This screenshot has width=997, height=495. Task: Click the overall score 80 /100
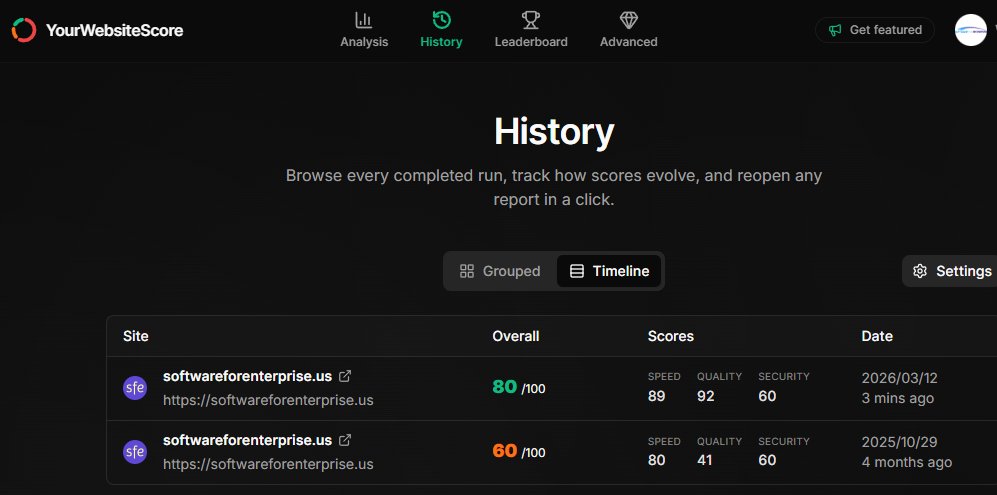point(519,387)
